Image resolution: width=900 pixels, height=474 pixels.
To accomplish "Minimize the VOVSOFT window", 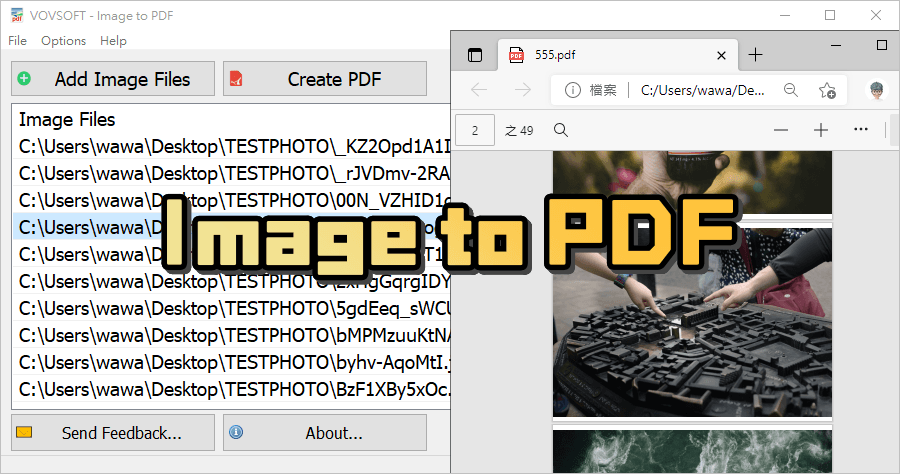I will 785,15.
